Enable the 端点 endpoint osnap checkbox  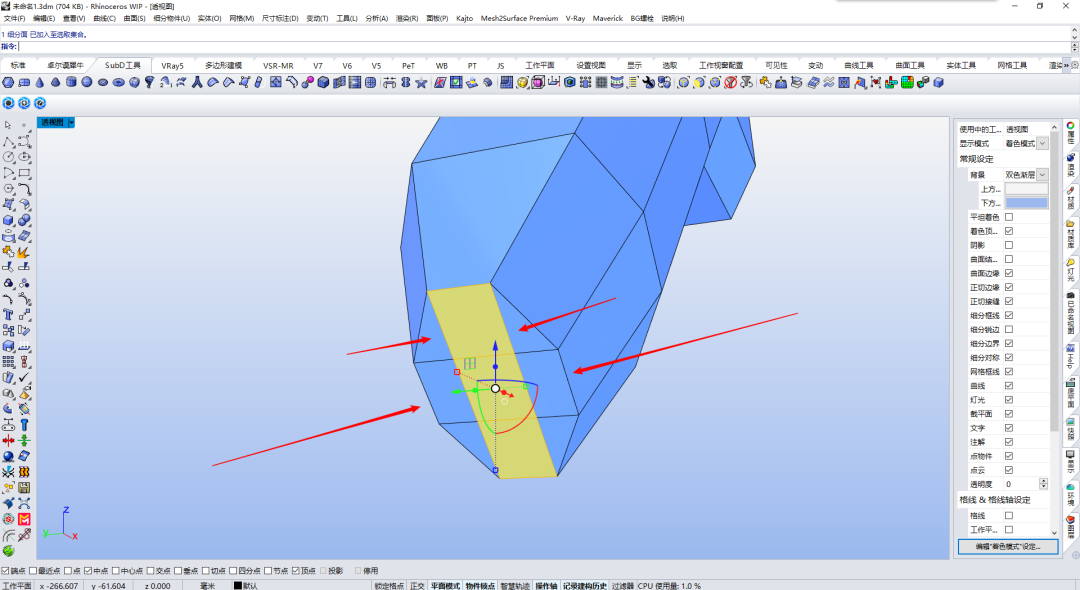click(x=6, y=571)
